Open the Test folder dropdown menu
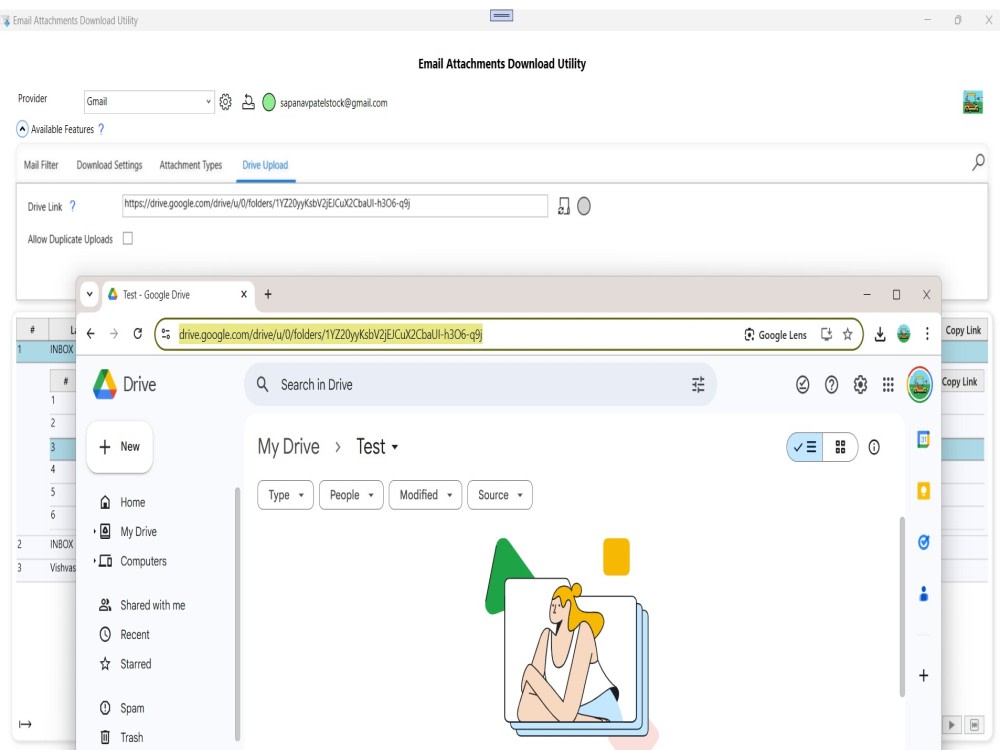The image size is (1000, 750). (x=377, y=446)
